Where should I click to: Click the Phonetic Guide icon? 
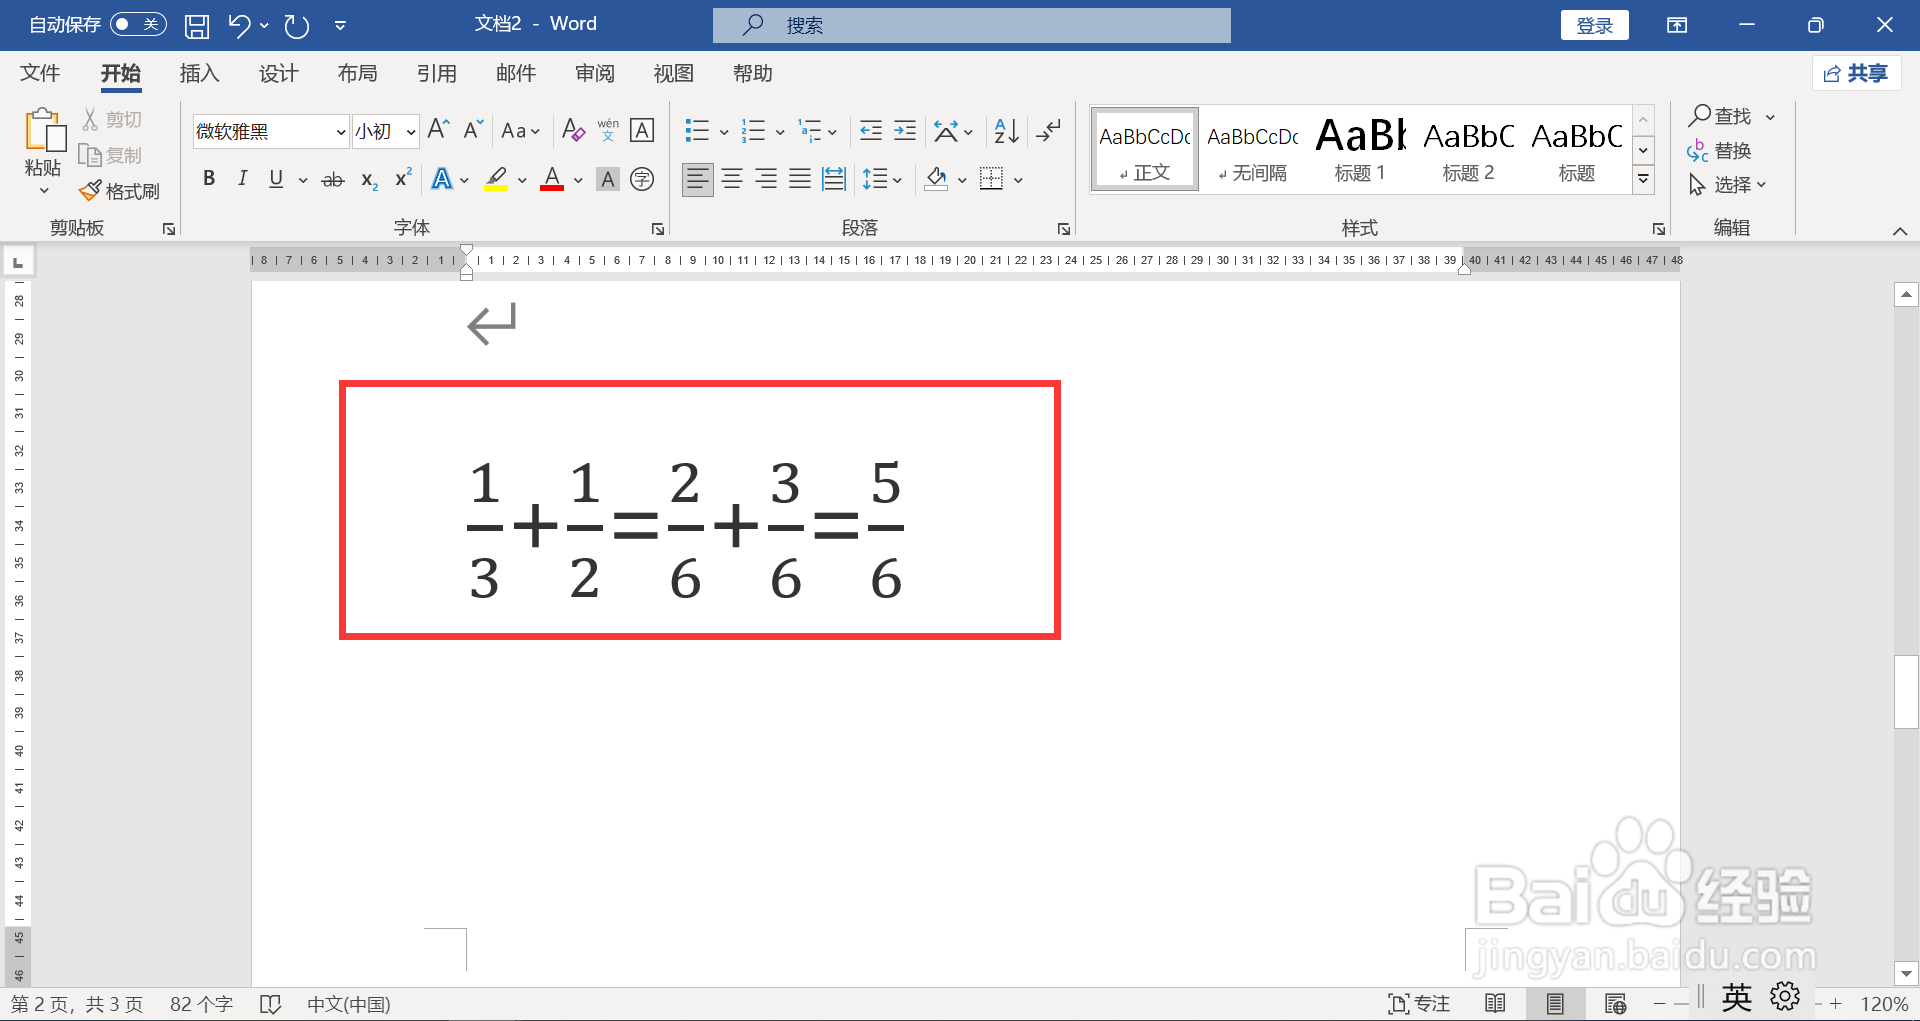coord(608,130)
